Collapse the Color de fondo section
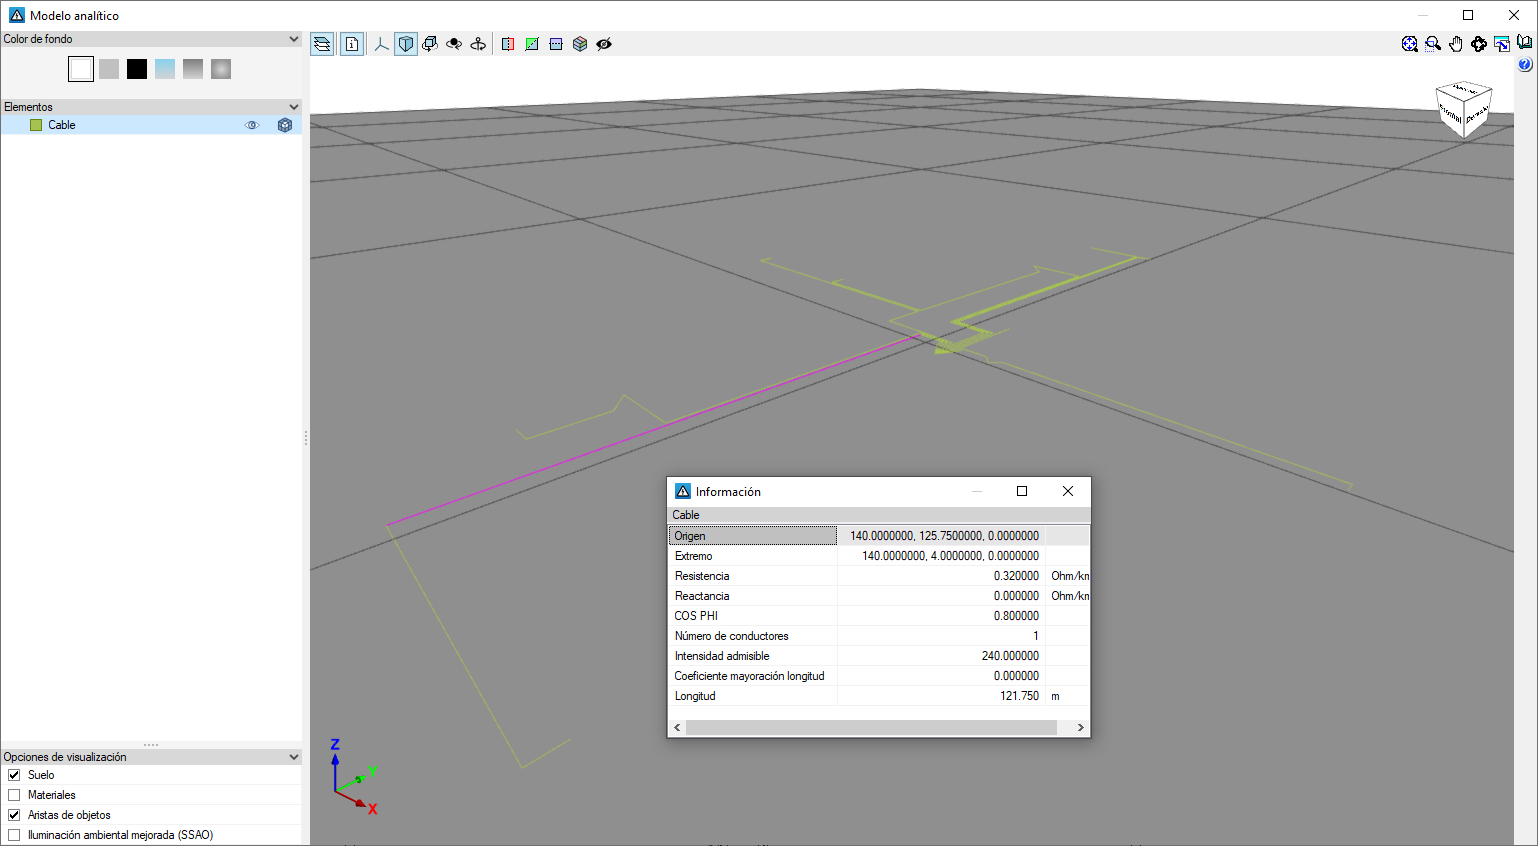1538x846 pixels. point(293,39)
